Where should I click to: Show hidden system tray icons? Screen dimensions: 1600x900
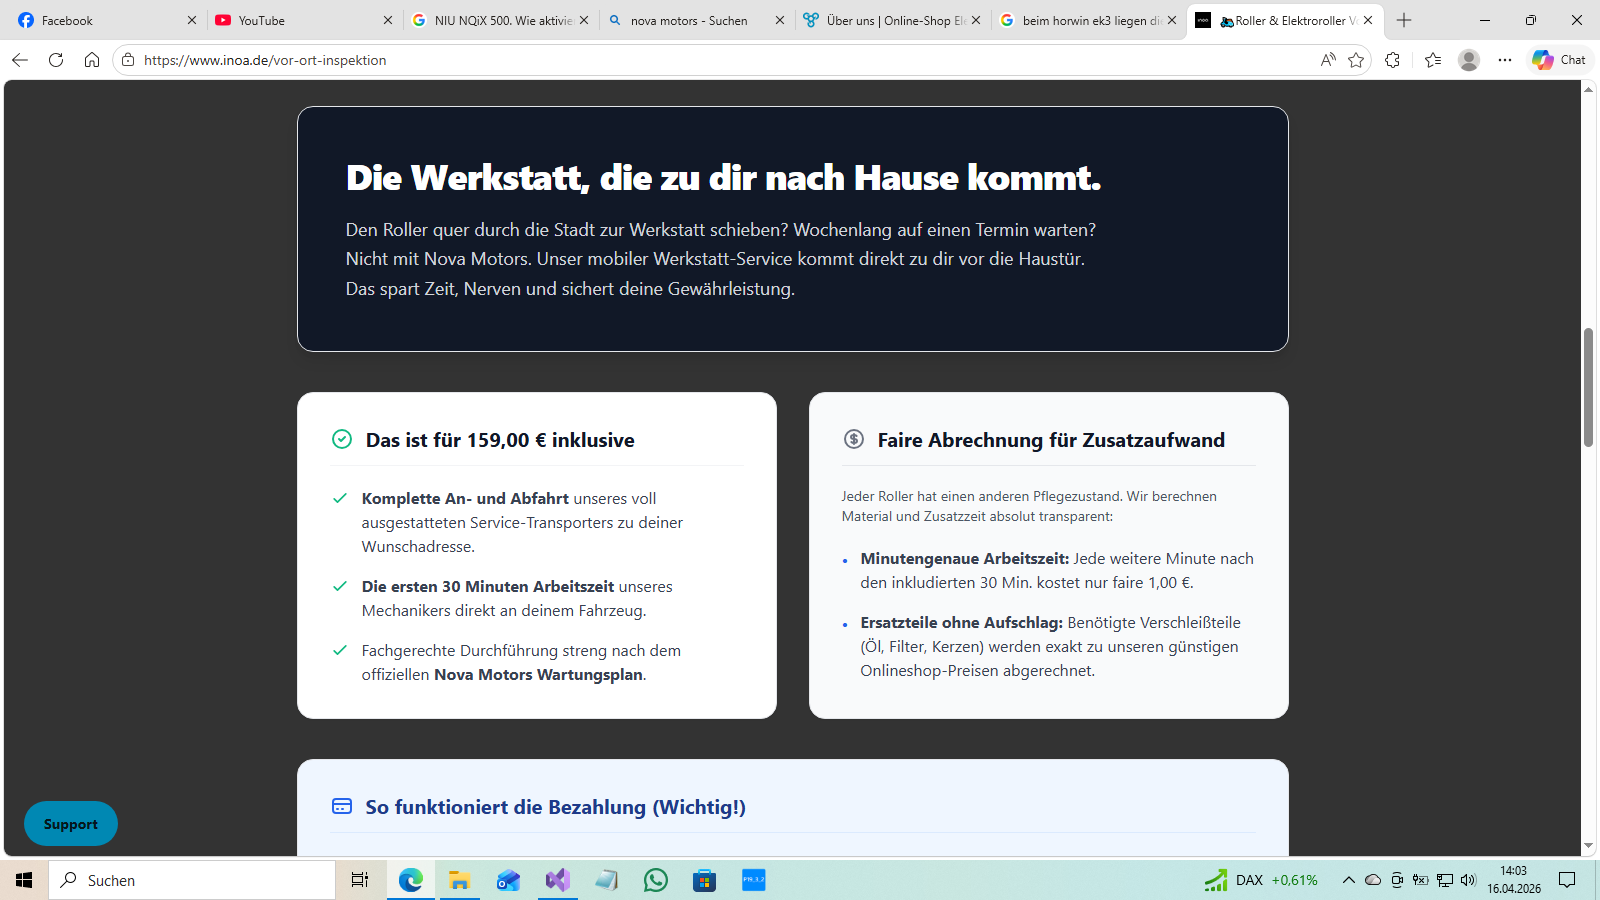coord(1348,880)
